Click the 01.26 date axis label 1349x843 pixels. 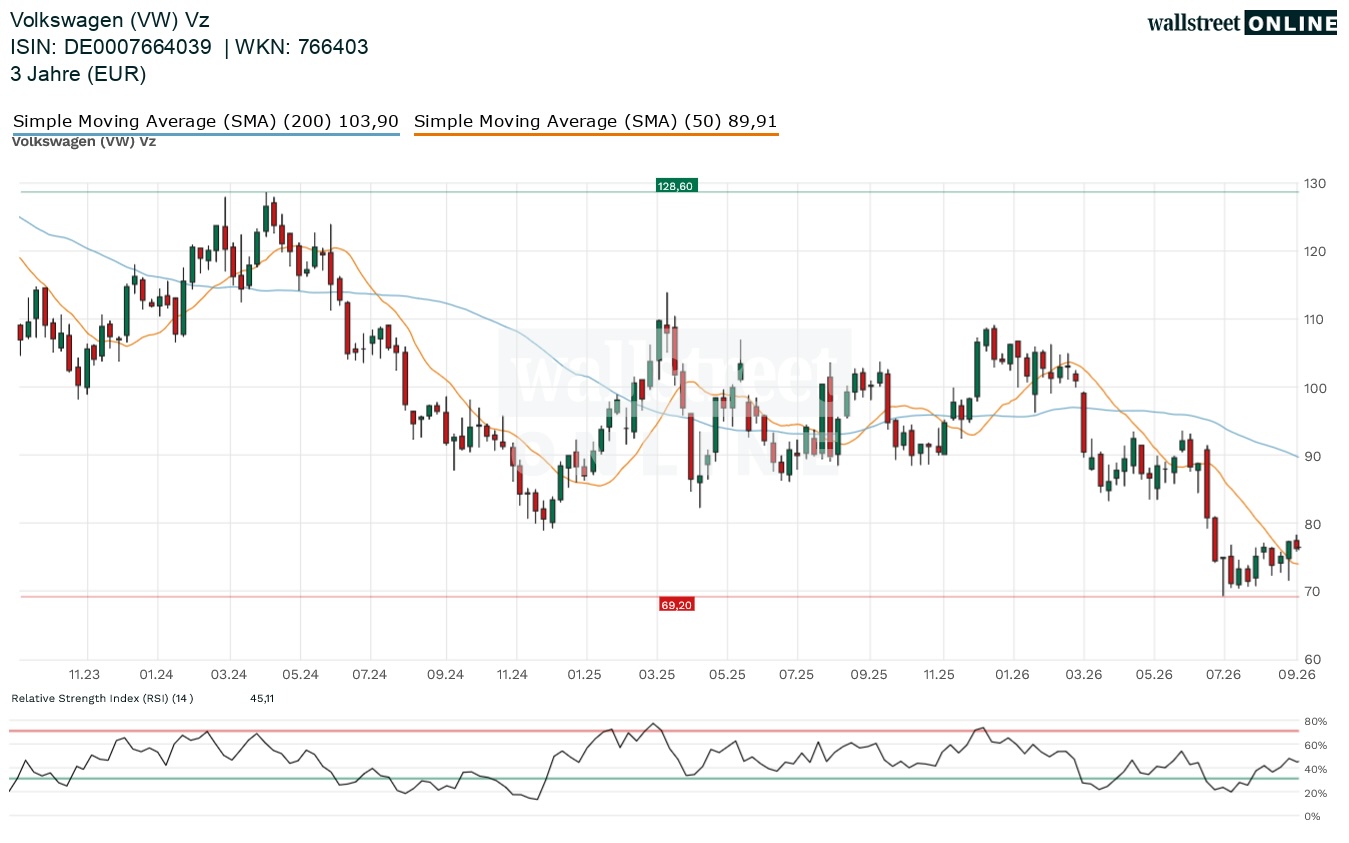coord(1013,675)
